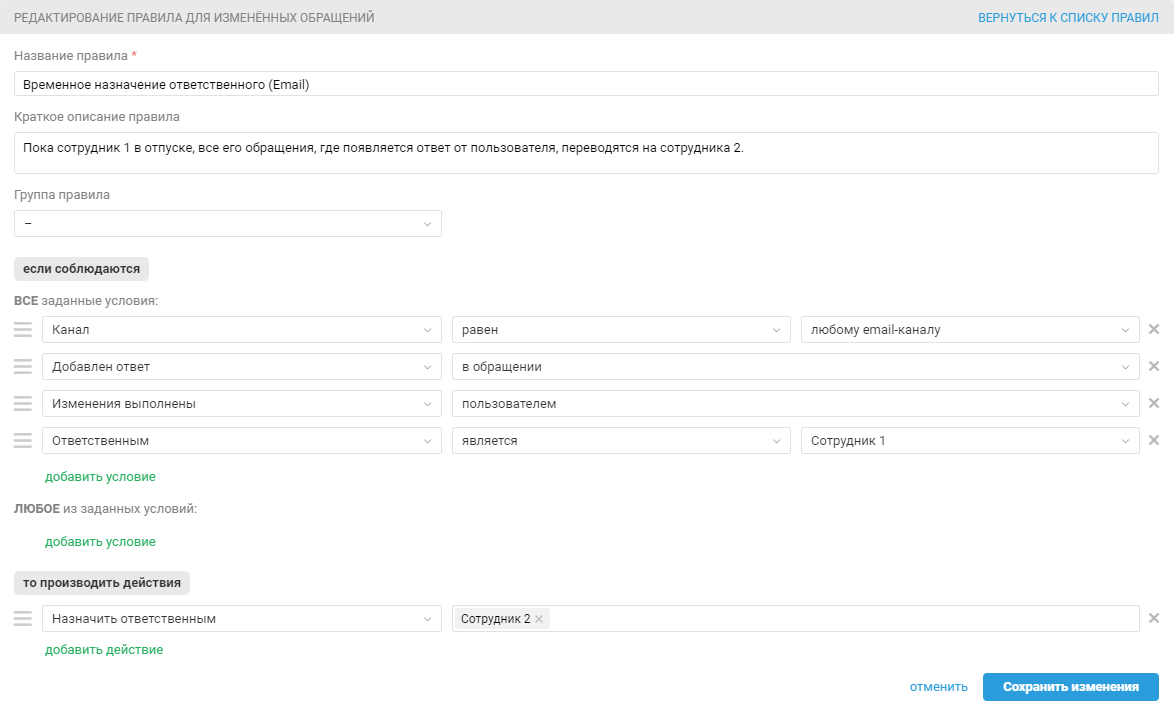Delete the Ответственным condition row
The width and height of the screenshot is (1174, 714).
coord(1154,440)
